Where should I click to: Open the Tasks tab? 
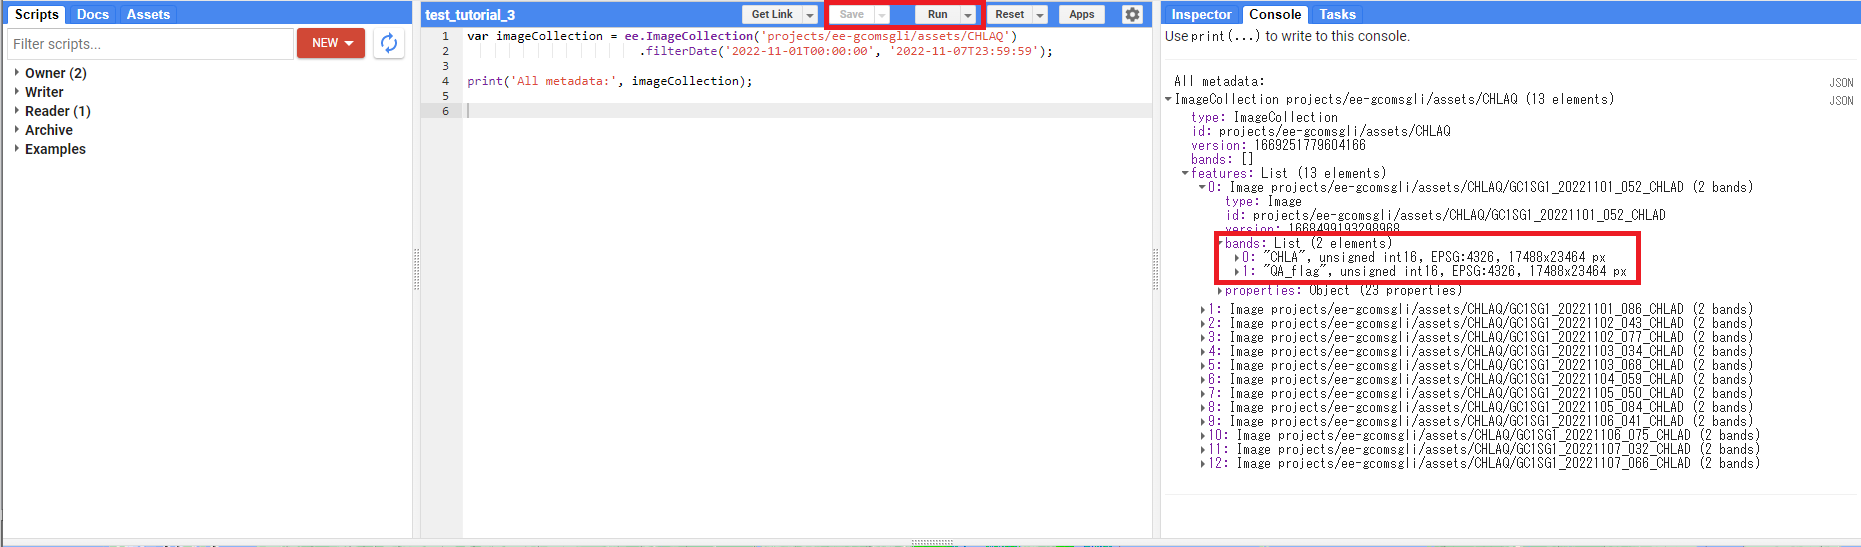click(1337, 14)
